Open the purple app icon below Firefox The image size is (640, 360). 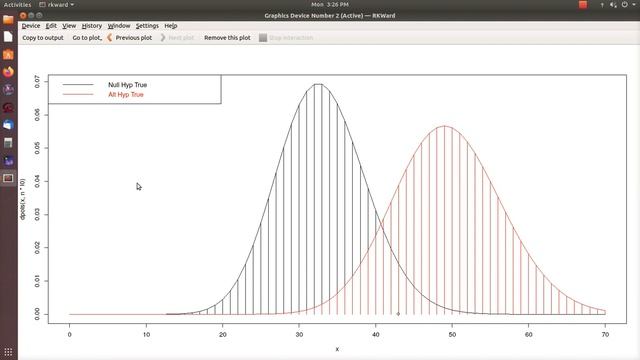[x=8, y=89]
